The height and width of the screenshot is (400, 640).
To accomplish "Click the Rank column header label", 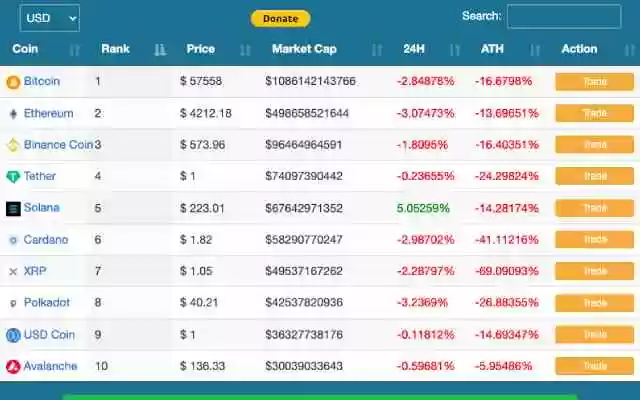I will click(116, 49).
